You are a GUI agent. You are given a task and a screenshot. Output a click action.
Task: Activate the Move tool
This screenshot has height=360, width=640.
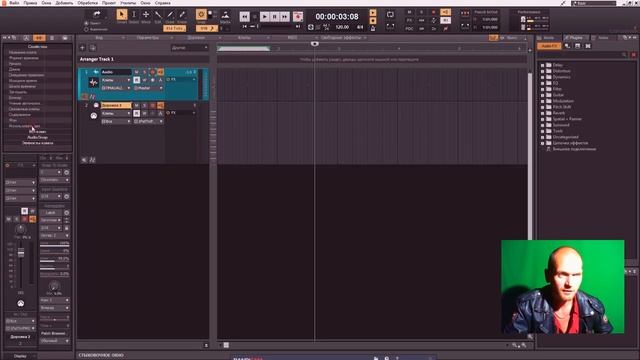146,15
